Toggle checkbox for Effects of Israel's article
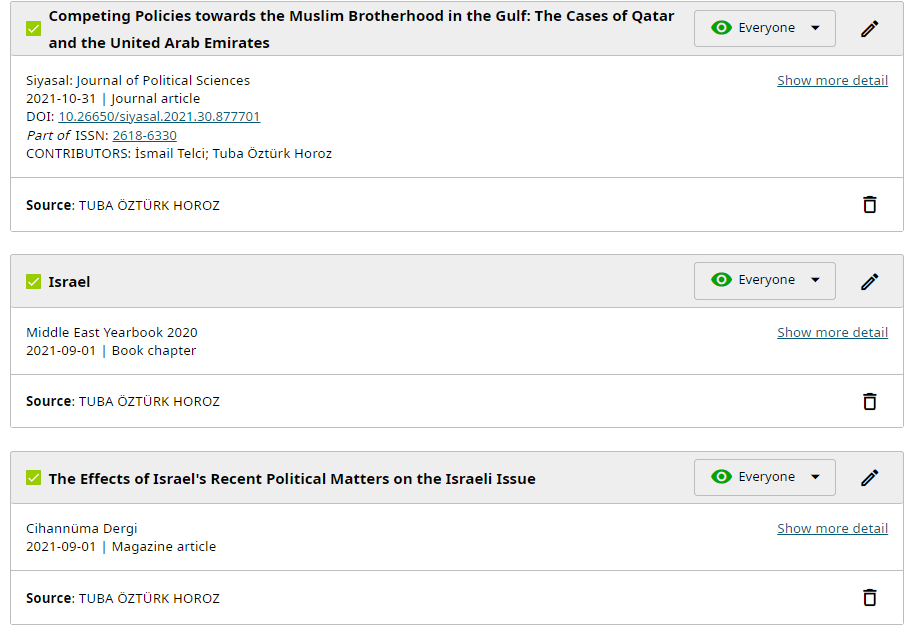 34,478
